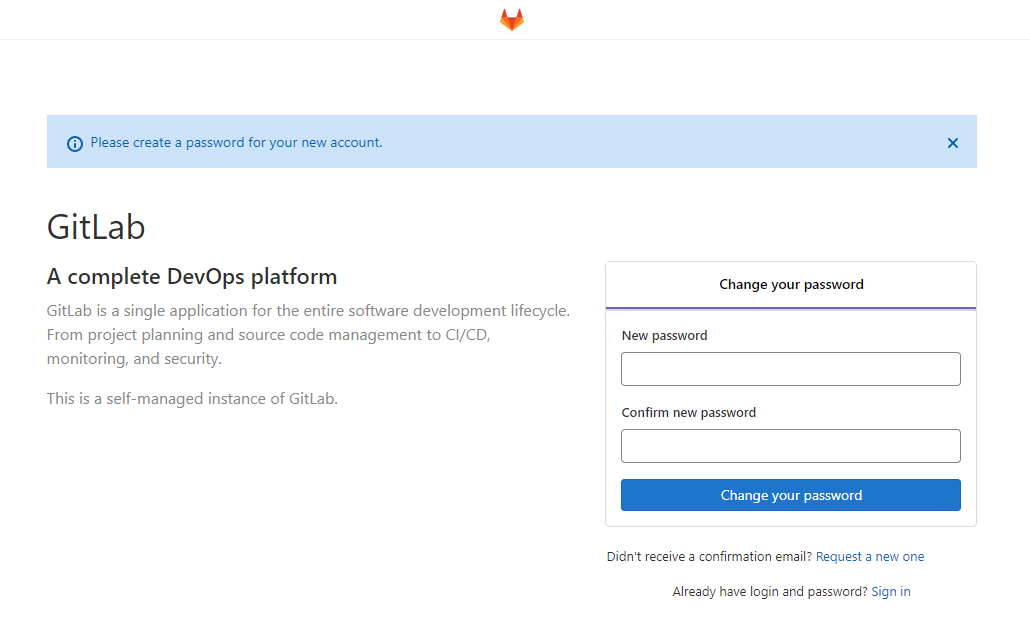Viewport: 1030px width, 630px height.
Task: Click the 'Confirm new password' field label
Action: [688, 412]
